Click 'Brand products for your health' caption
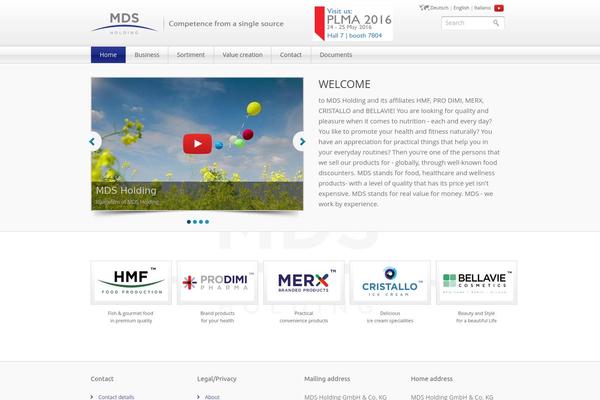This screenshot has width=600, height=400. [x=217, y=317]
